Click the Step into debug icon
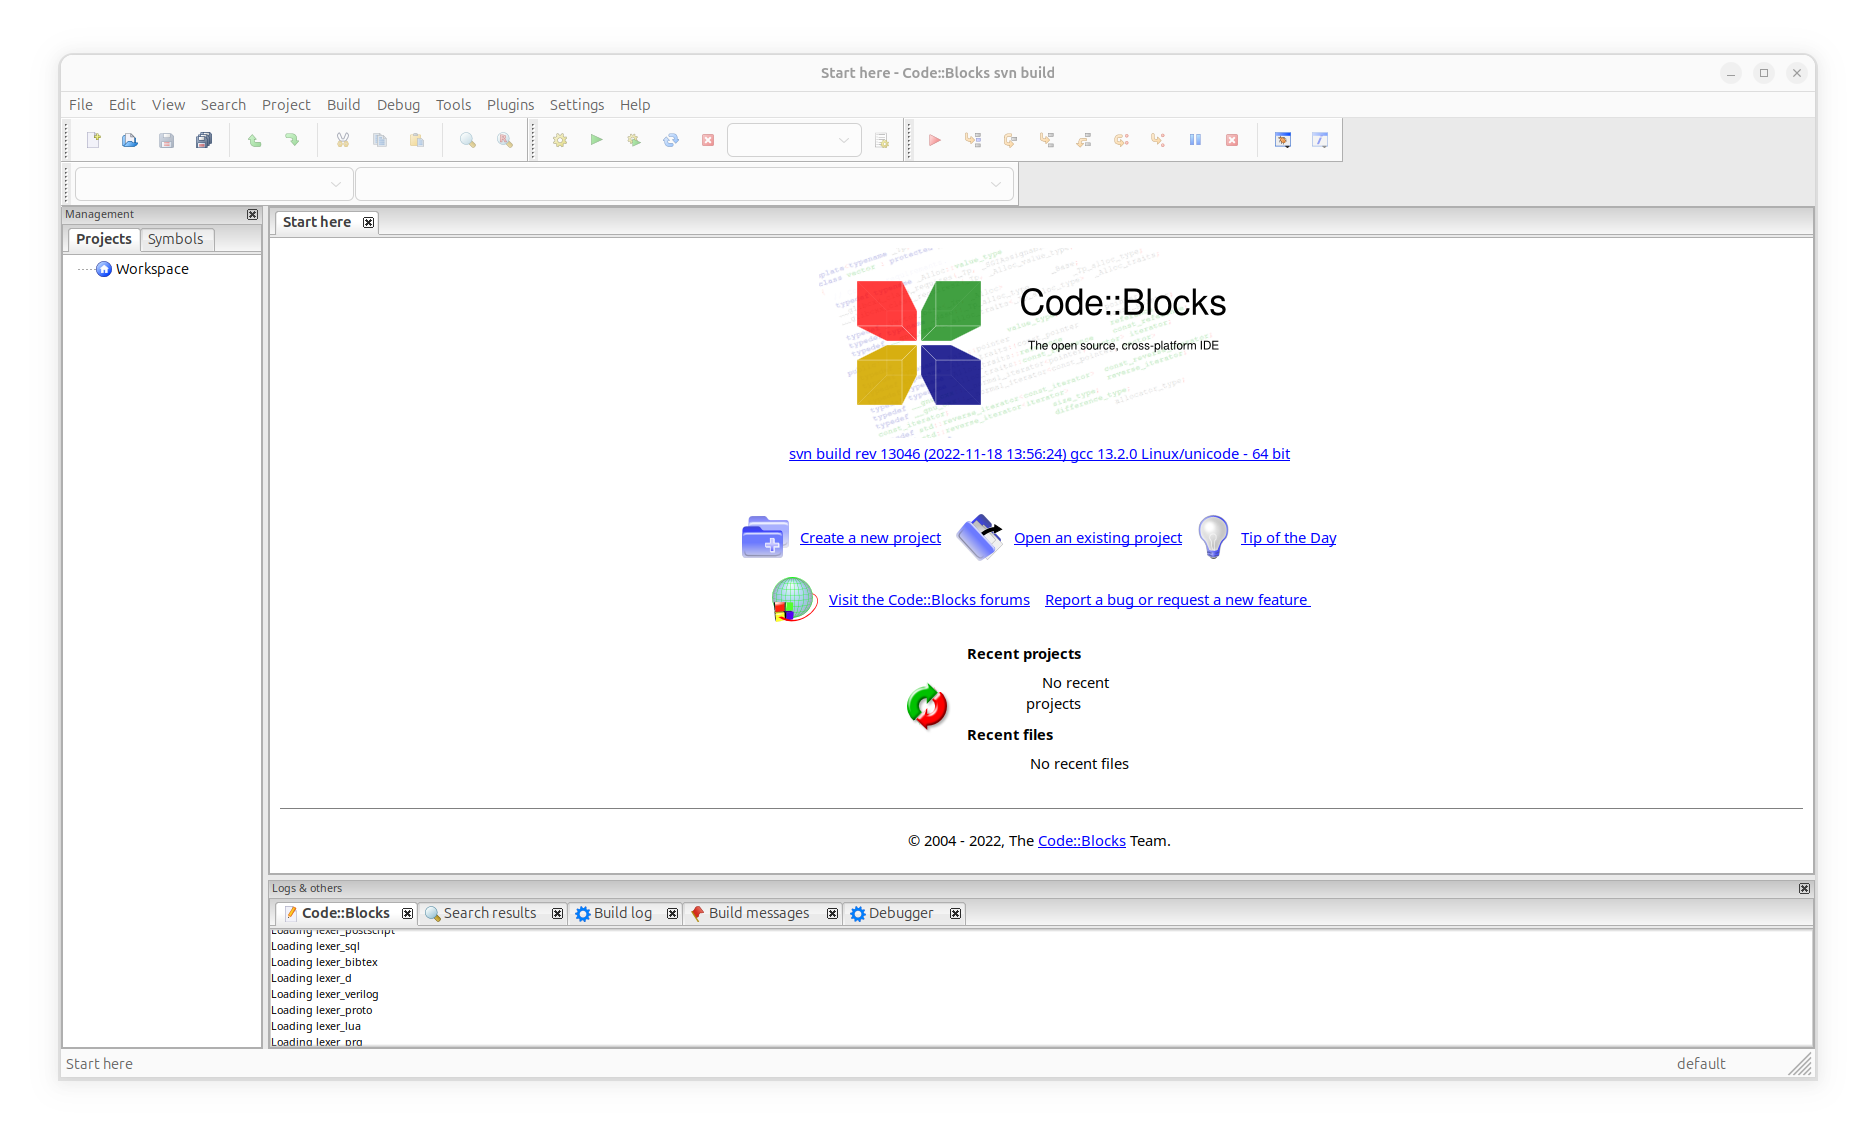 (x=1047, y=140)
